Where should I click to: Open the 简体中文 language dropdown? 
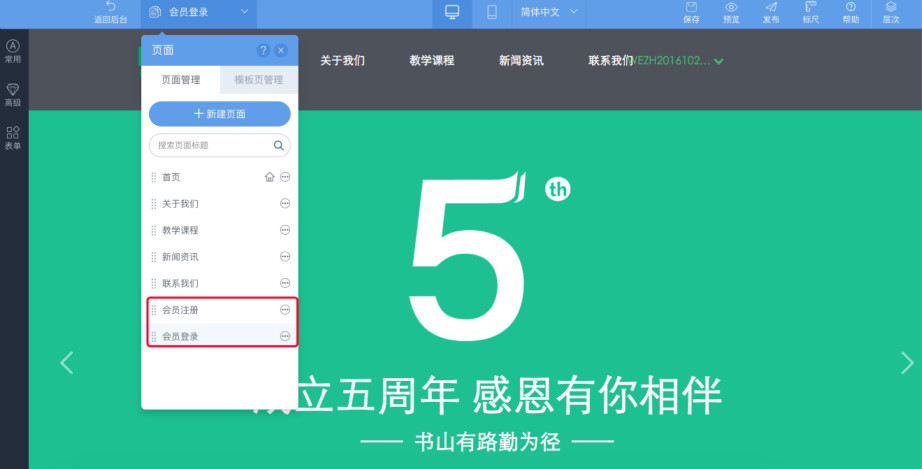pyautogui.click(x=548, y=13)
